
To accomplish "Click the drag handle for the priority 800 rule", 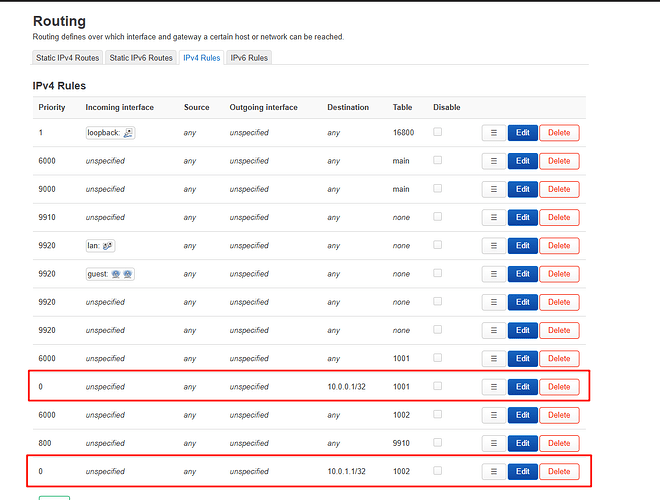I will click(493, 443).
